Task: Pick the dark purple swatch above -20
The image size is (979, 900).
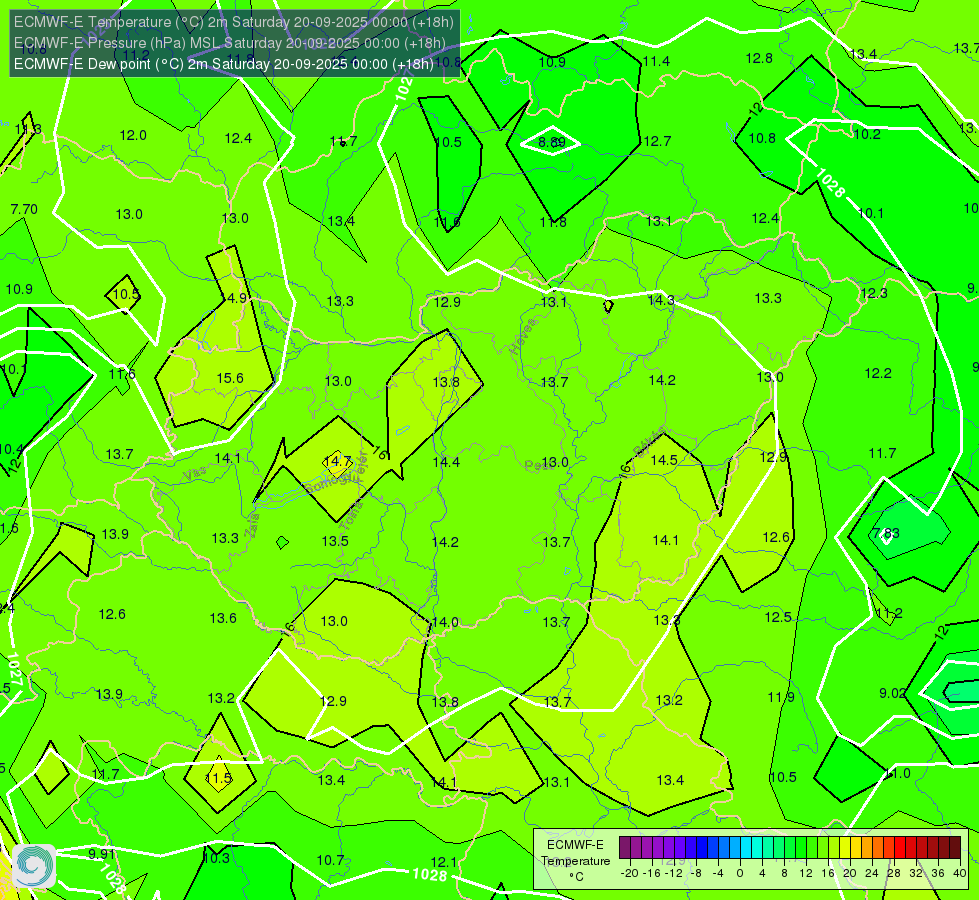Action: click(624, 848)
